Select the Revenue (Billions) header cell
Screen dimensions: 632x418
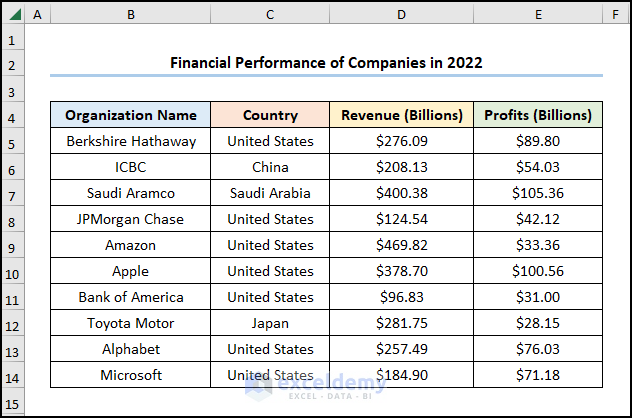pos(401,115)
